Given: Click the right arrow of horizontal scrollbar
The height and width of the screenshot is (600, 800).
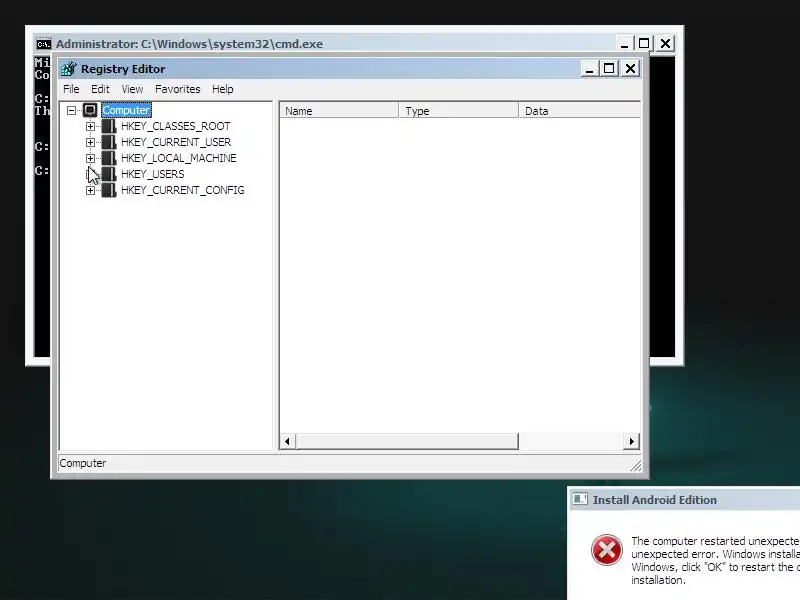Looking at the screenshot, I should pyautogui.click(x=632, y=441).
